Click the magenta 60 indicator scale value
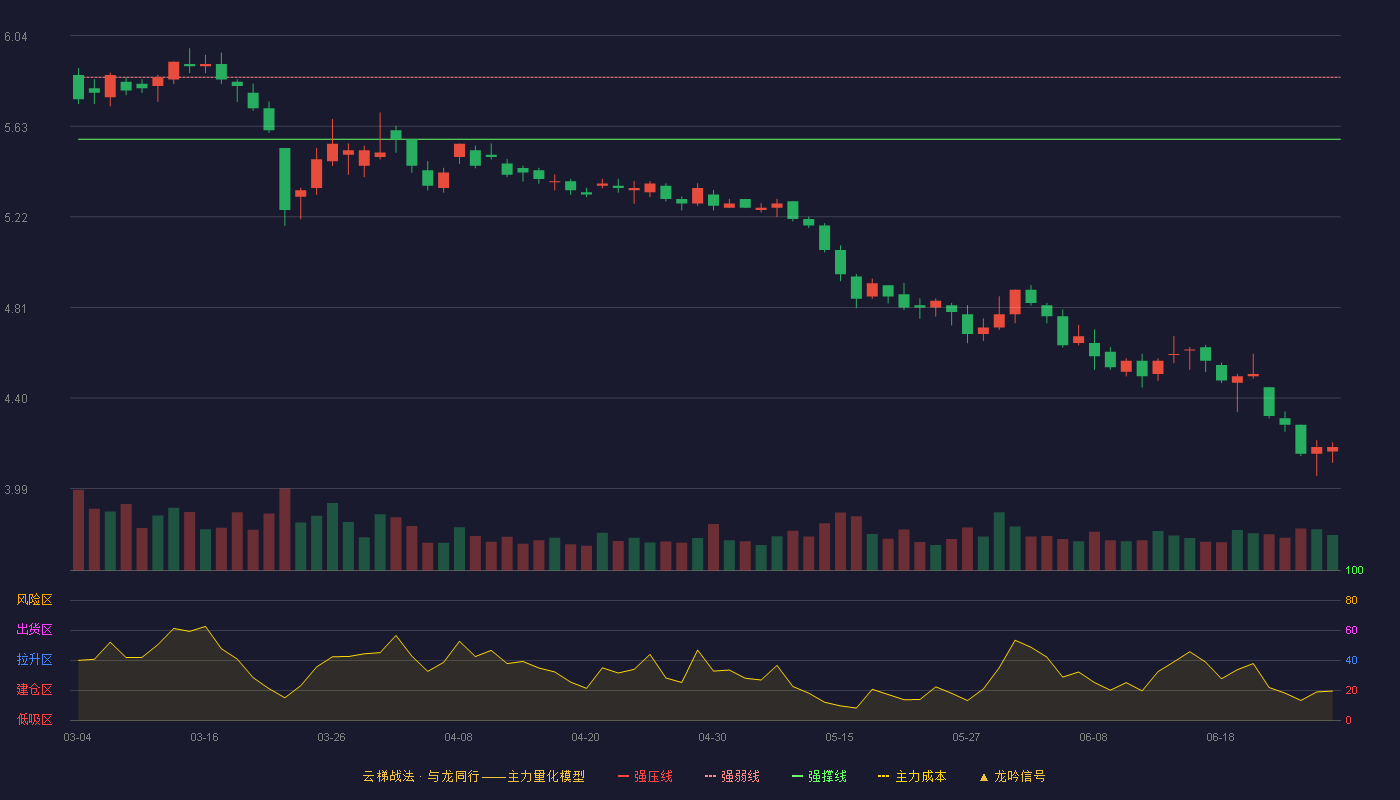The image size is (1400, 800). tap(1352, 631)
